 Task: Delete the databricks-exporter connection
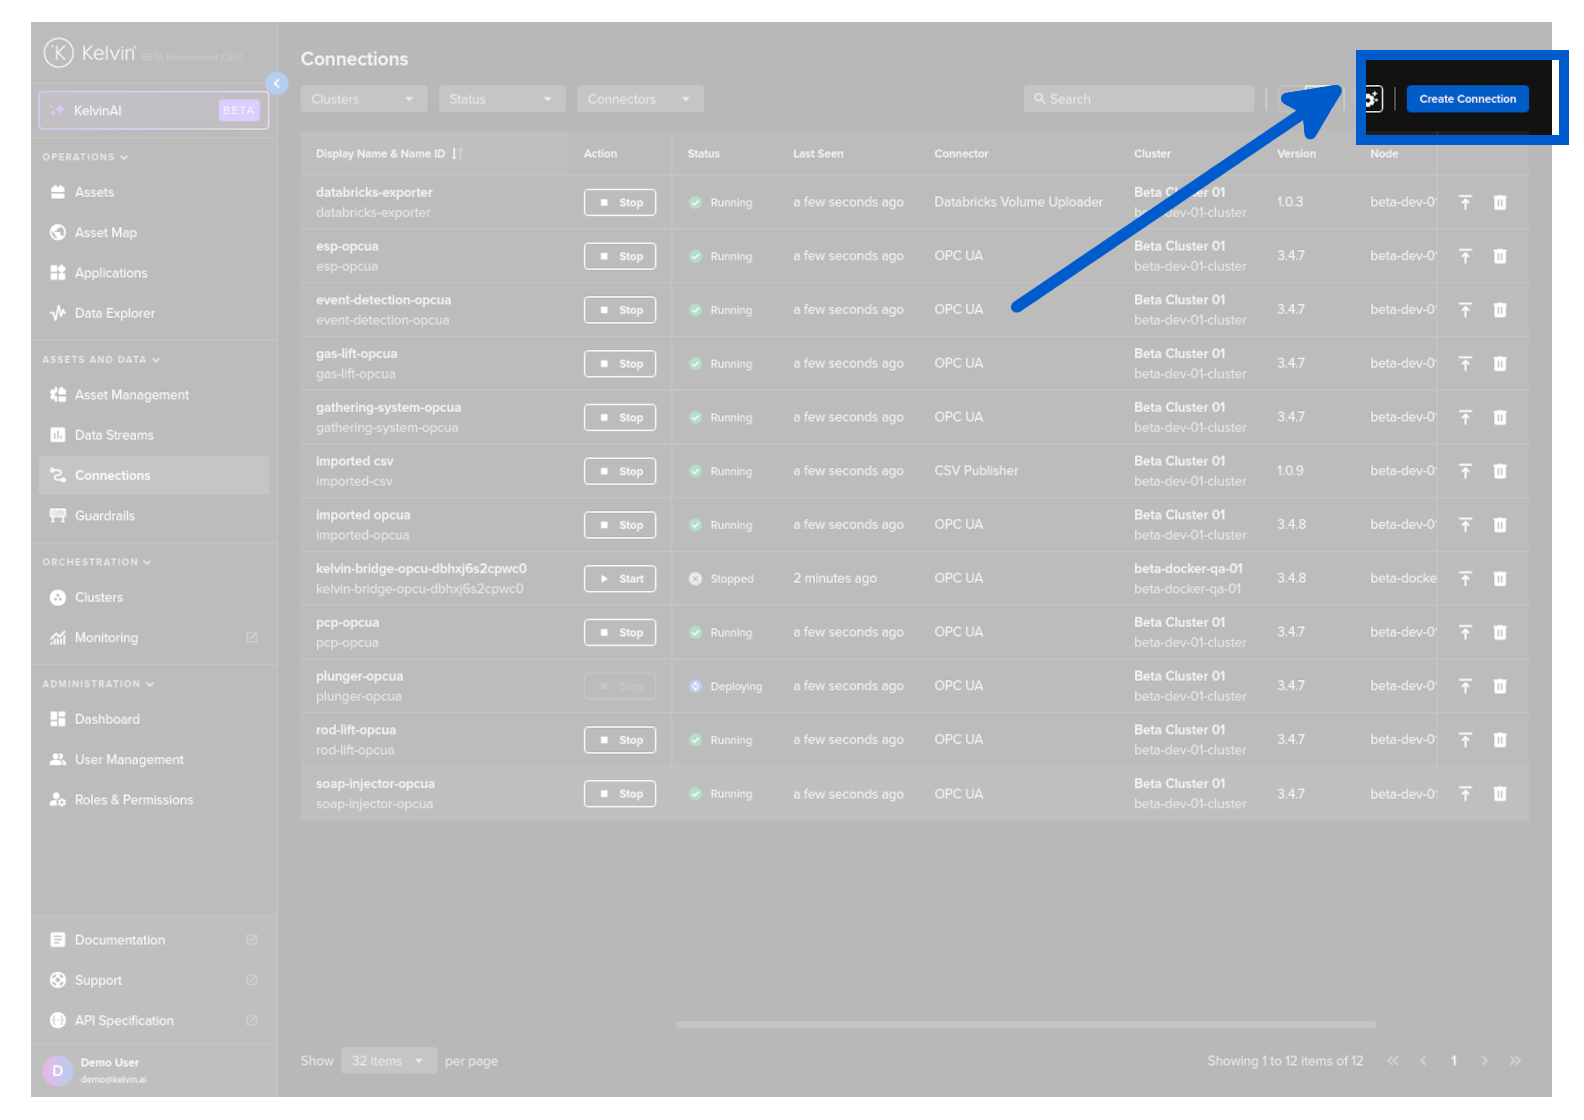click(1500, 203)
